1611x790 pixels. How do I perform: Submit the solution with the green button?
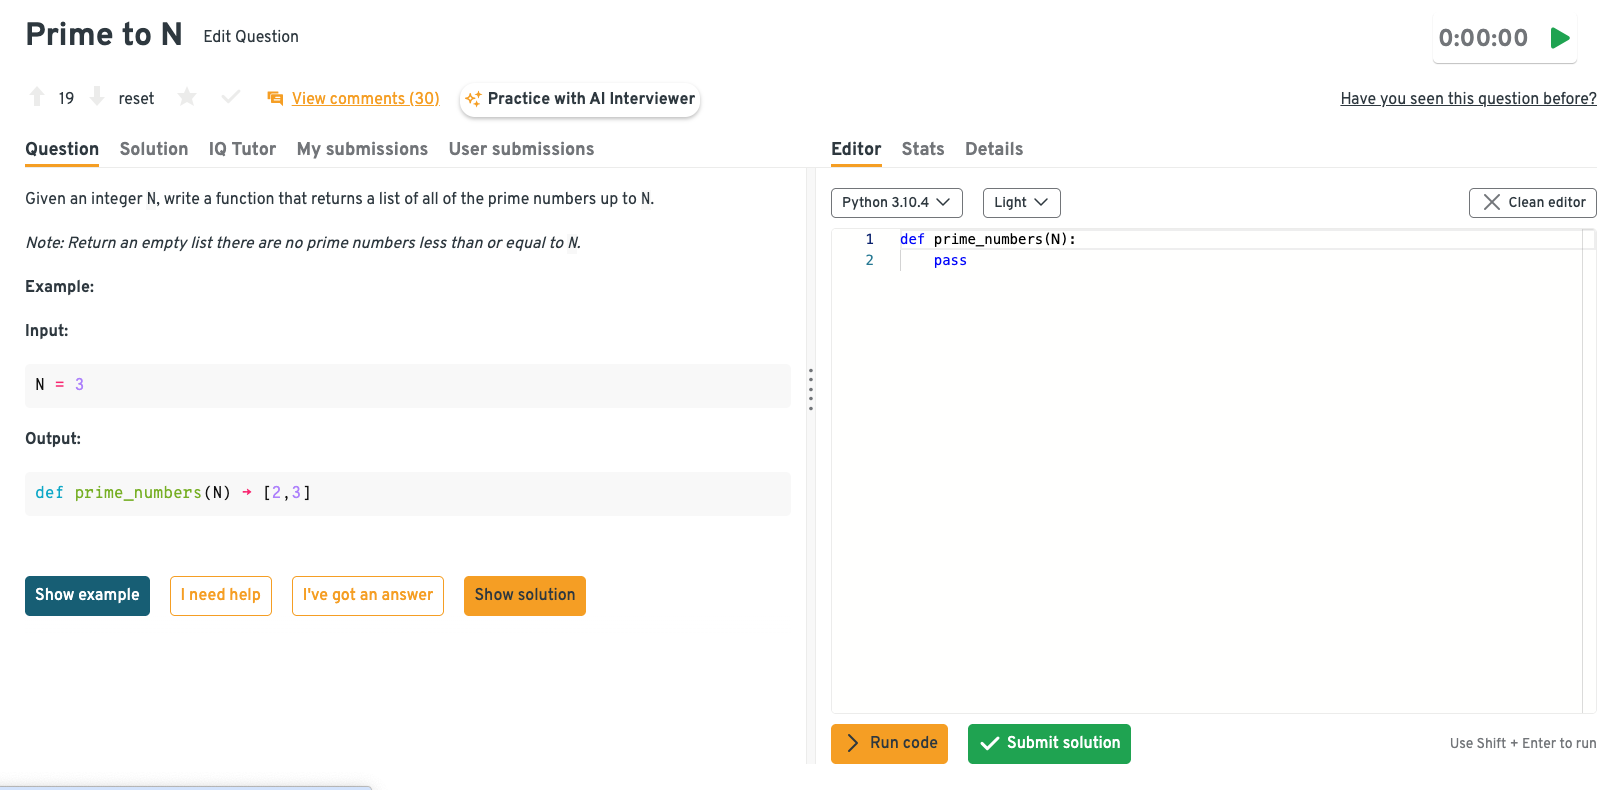pos(1049,743)
